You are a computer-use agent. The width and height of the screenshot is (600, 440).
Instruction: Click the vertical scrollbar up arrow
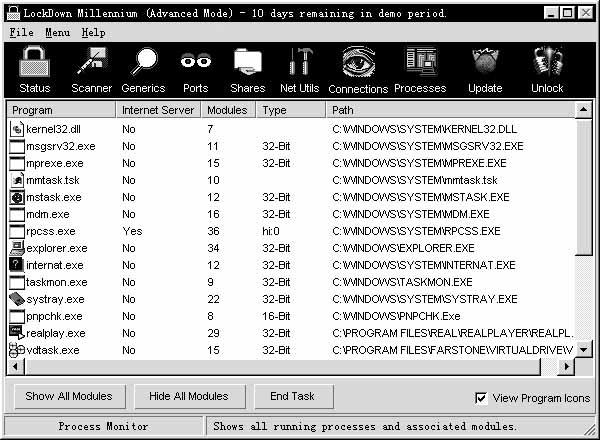pos(584,110)
